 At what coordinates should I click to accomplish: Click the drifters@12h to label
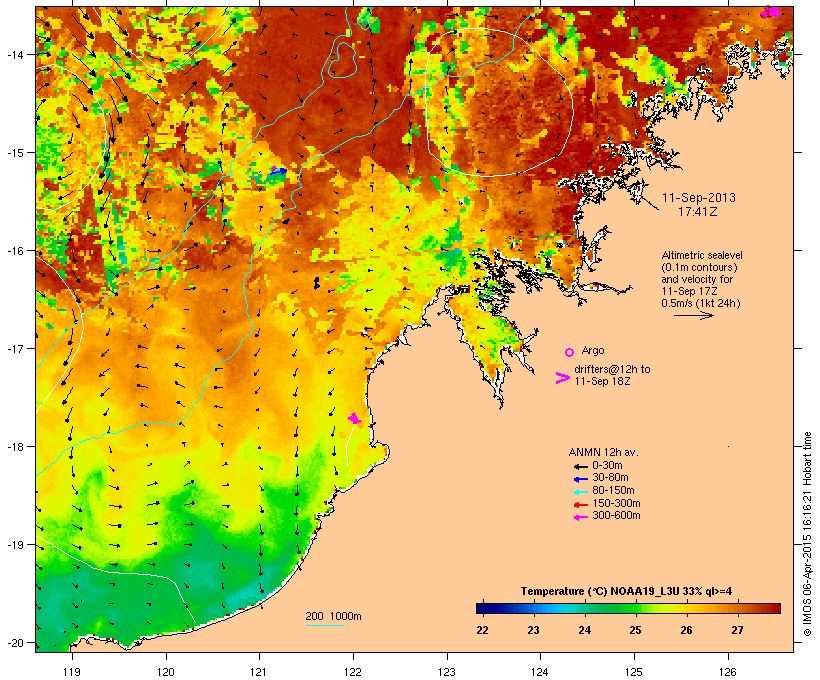[x=612, y=369]
